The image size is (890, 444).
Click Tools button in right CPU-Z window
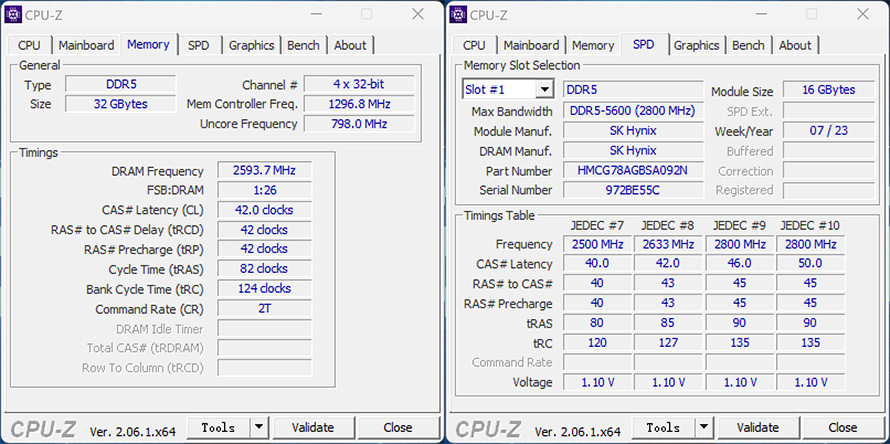coord(664,427)
